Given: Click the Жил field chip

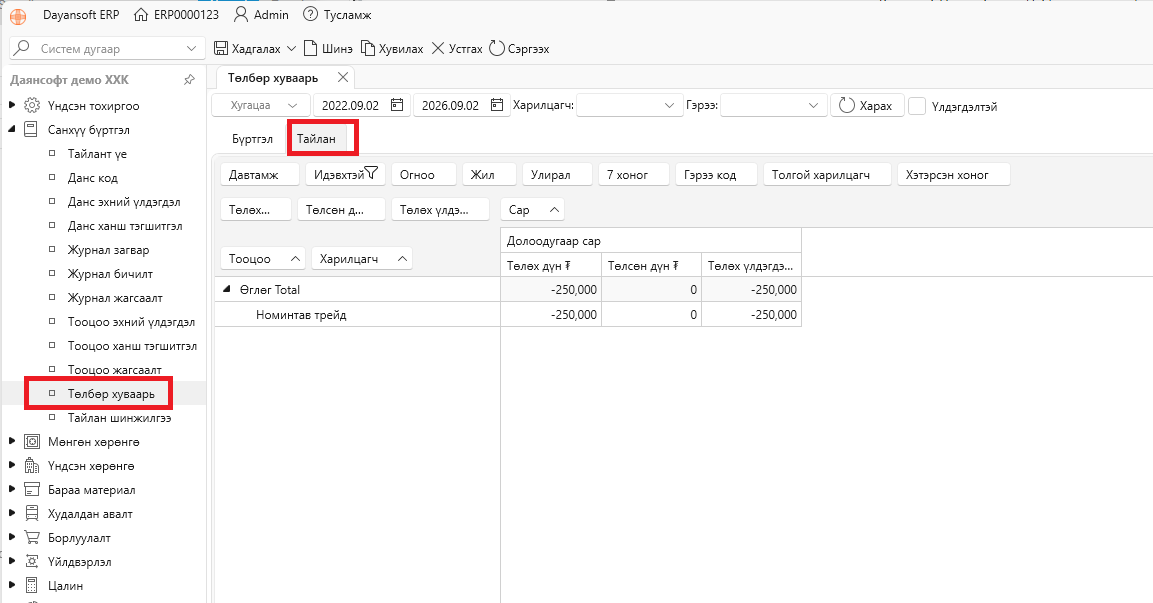Looking at the screenshot, I should [489, 175].
